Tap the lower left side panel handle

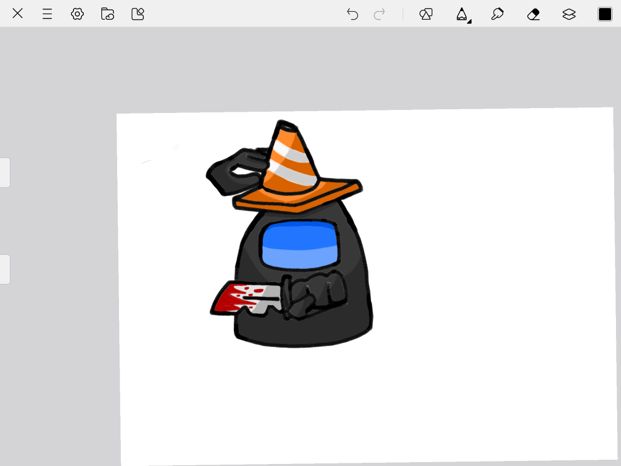[4, 269]
